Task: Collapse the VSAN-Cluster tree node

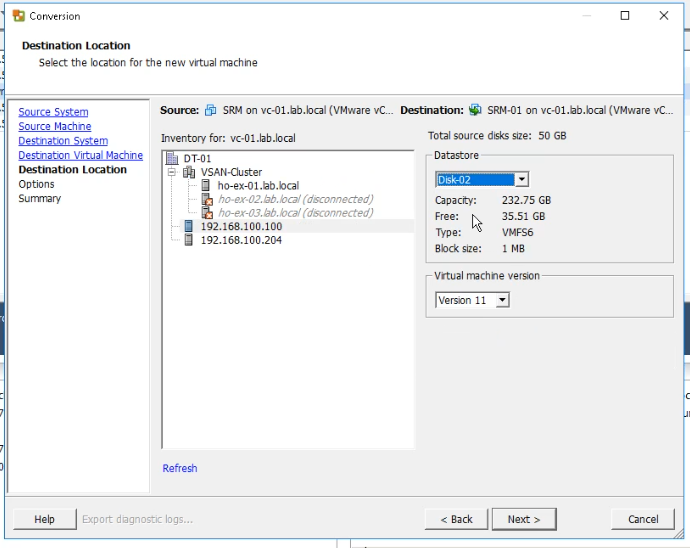Action: click(172, 172)
